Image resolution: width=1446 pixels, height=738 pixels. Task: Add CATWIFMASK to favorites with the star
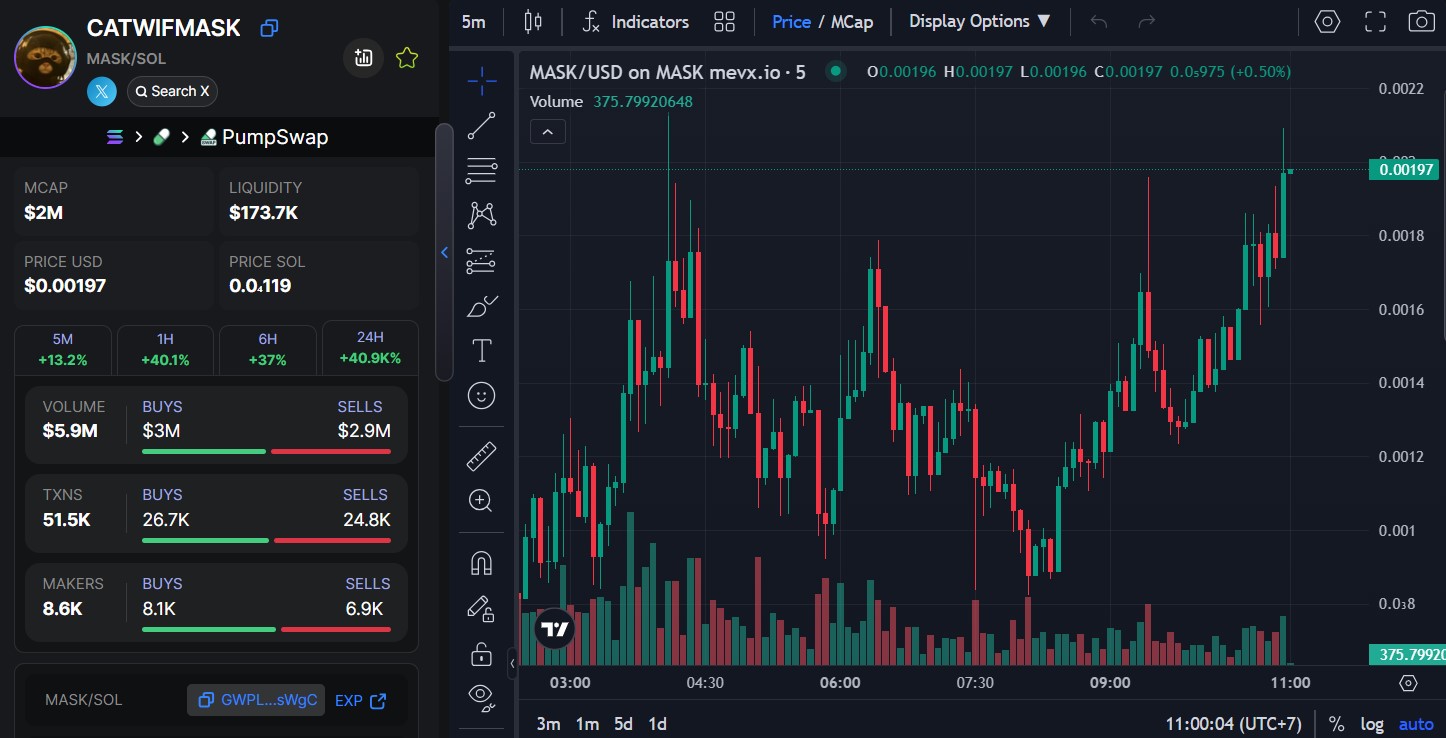[406, 58]
